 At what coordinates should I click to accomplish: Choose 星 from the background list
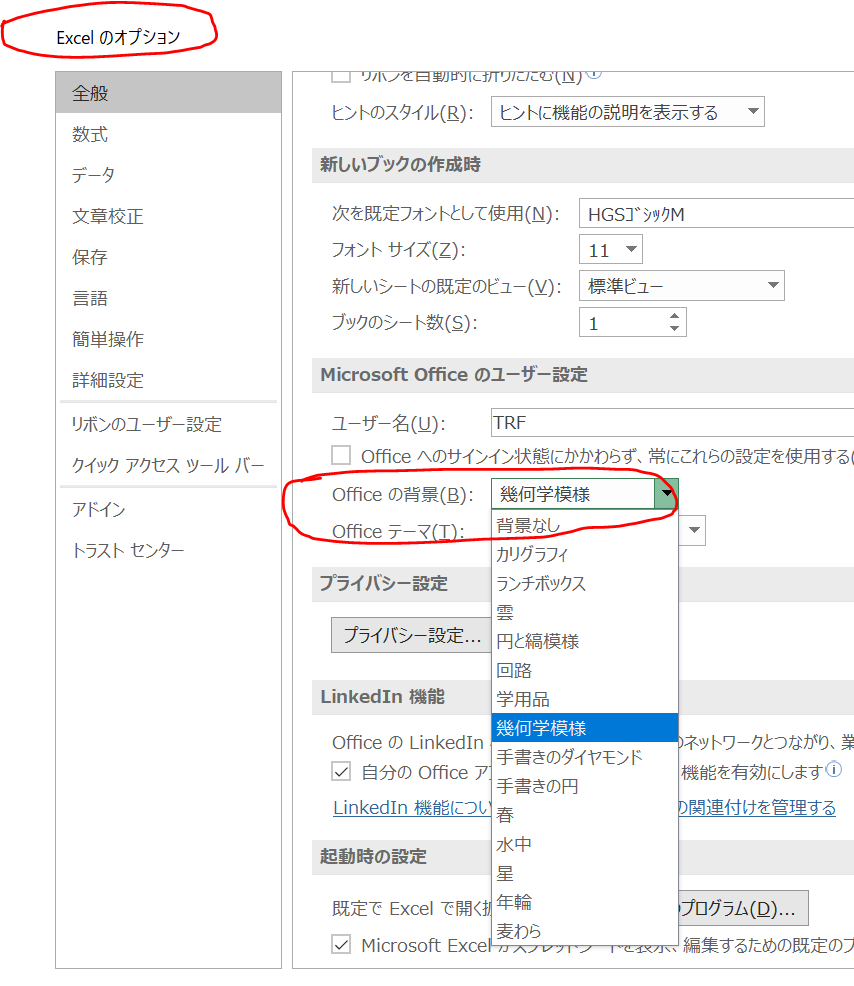point(585,873)
